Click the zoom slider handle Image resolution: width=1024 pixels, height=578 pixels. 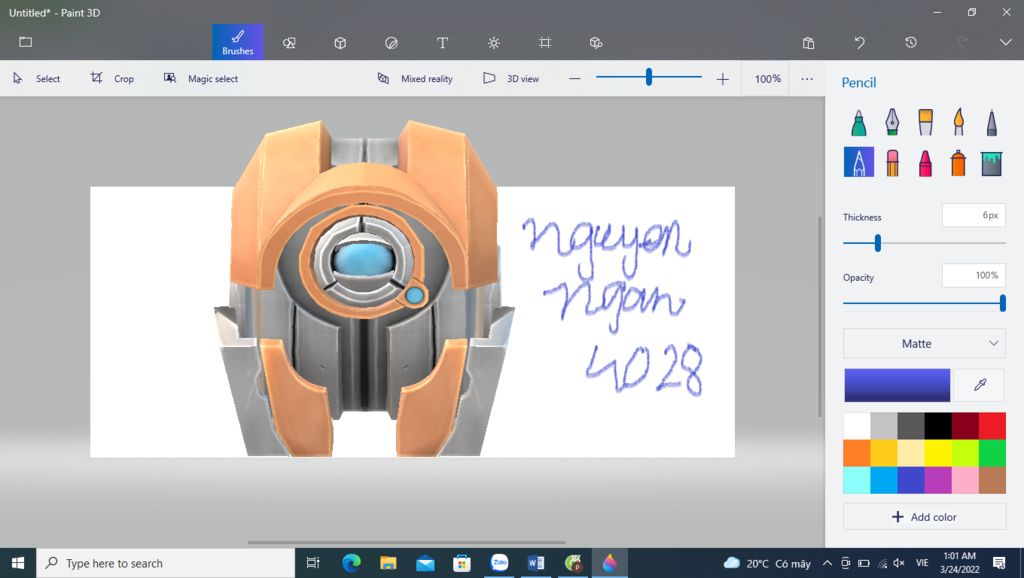point(648,77)
